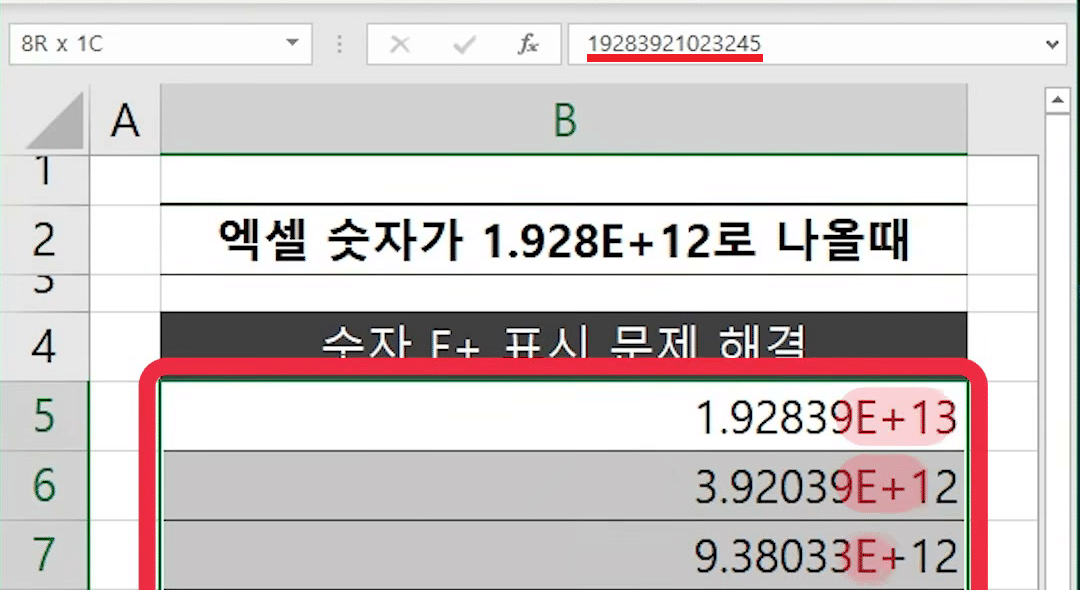Select column B header

(563, 120)
